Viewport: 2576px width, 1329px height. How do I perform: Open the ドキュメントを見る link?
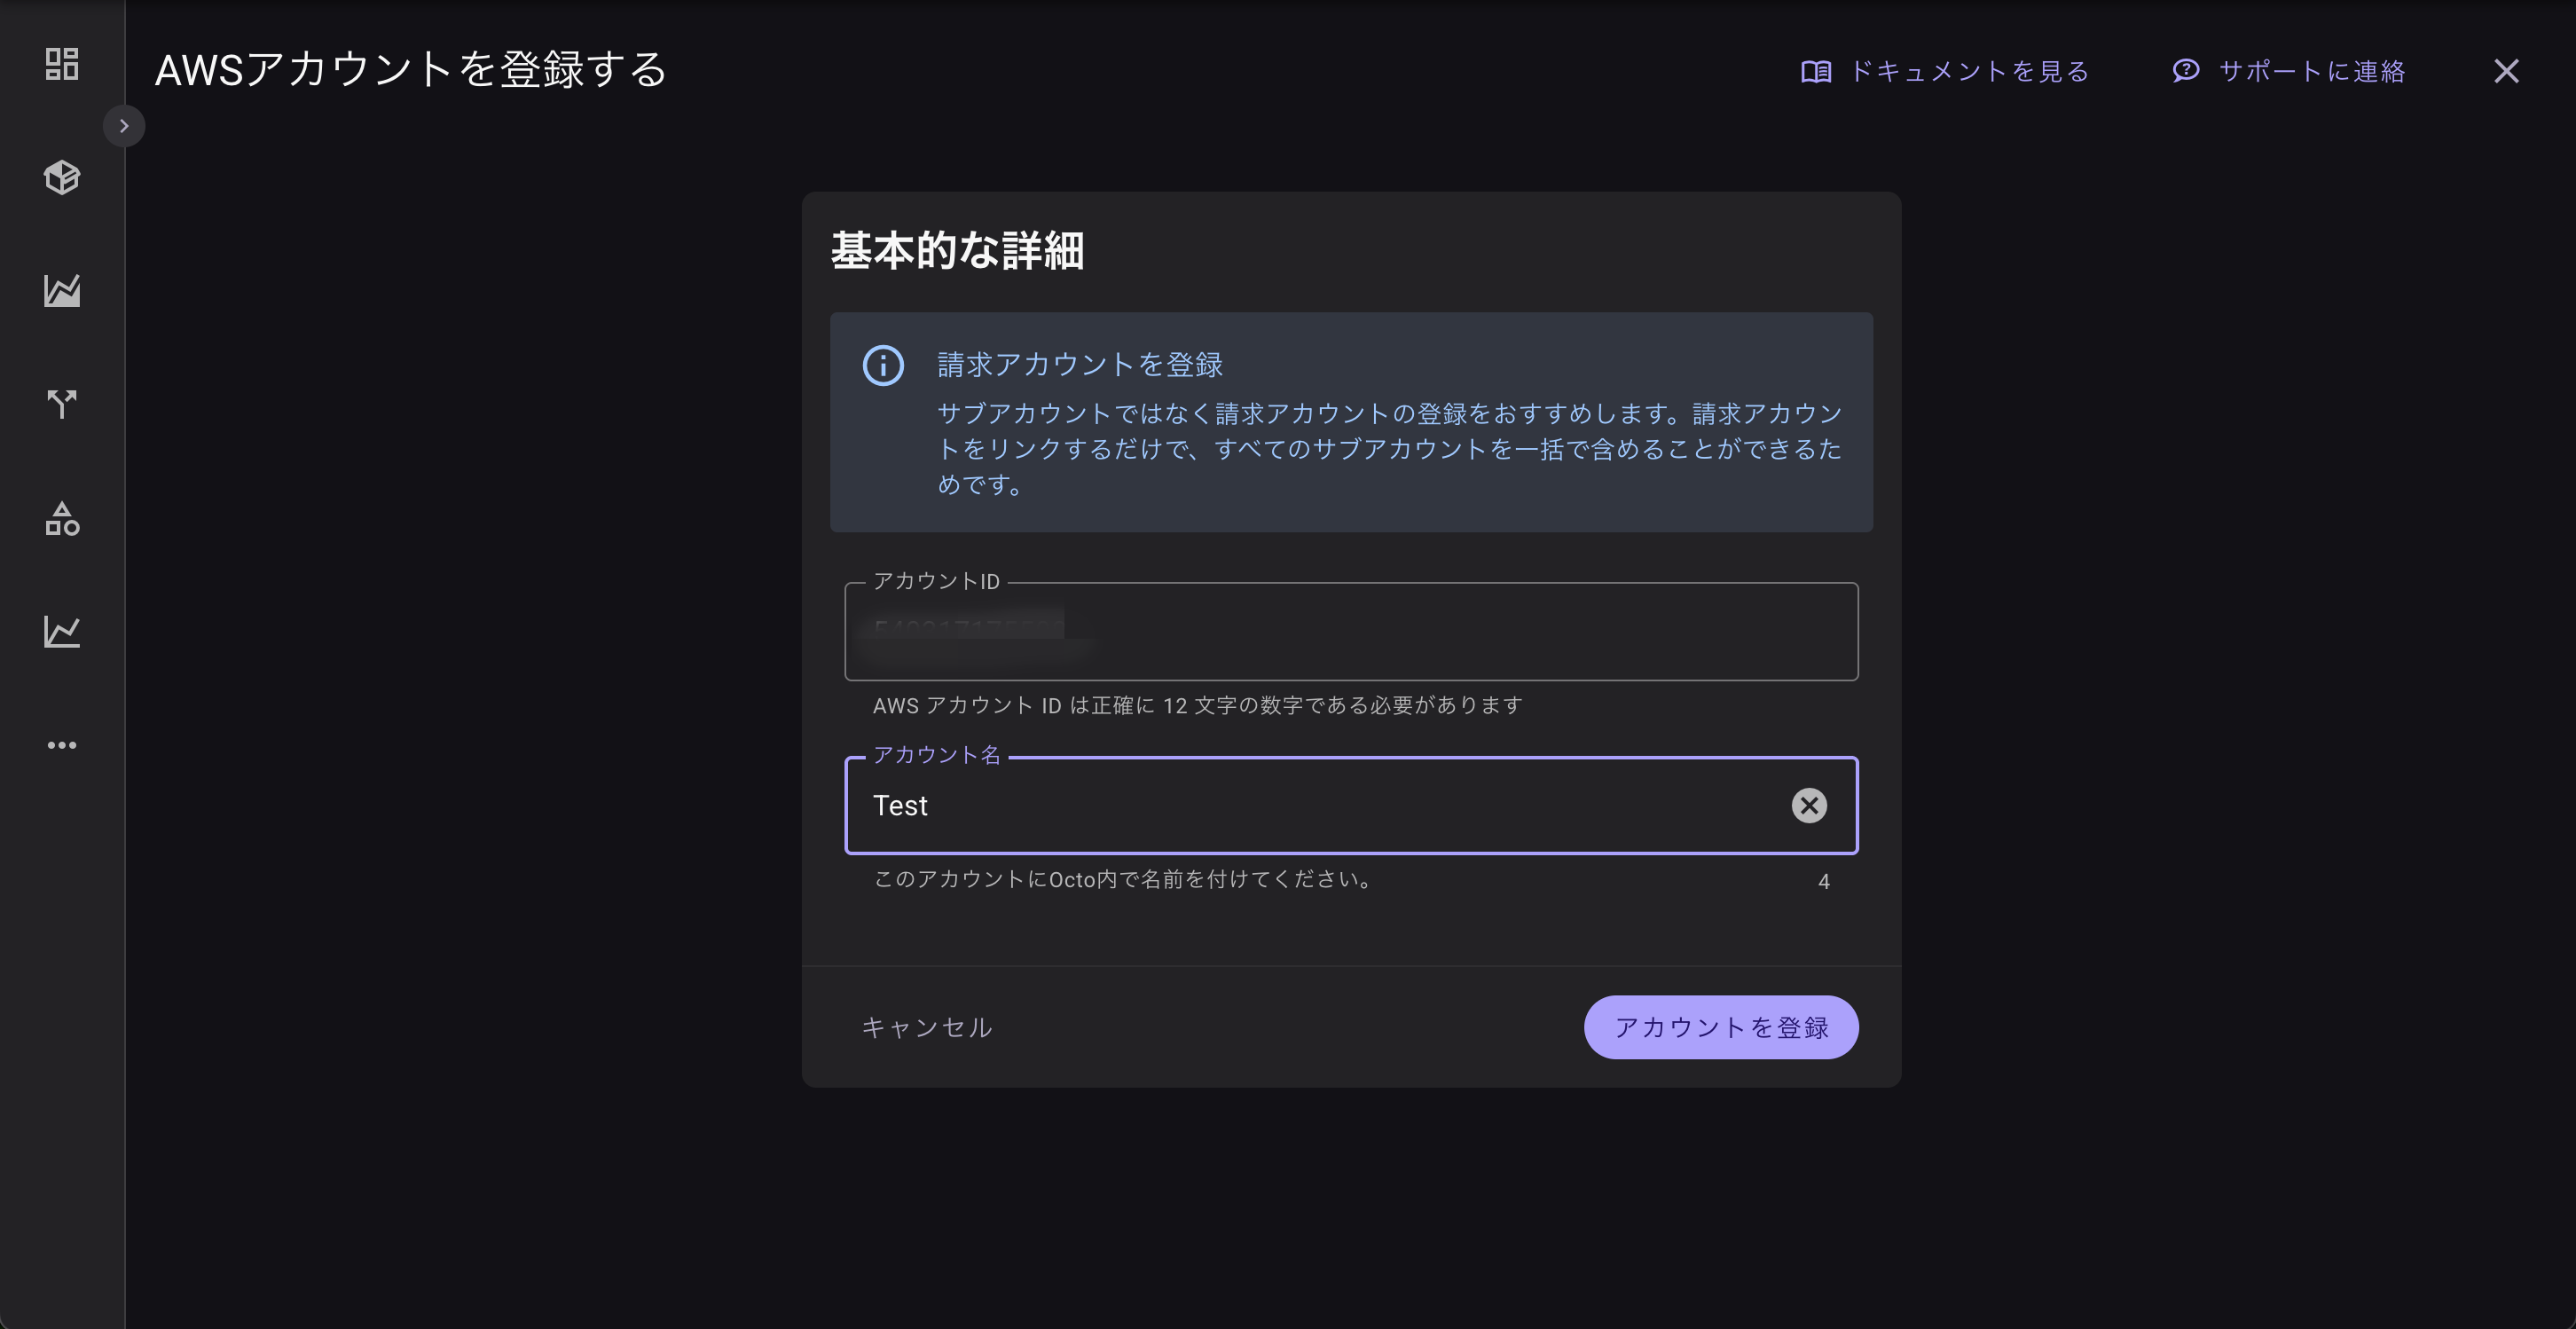pyautogui.click(x=1968, y=72)
